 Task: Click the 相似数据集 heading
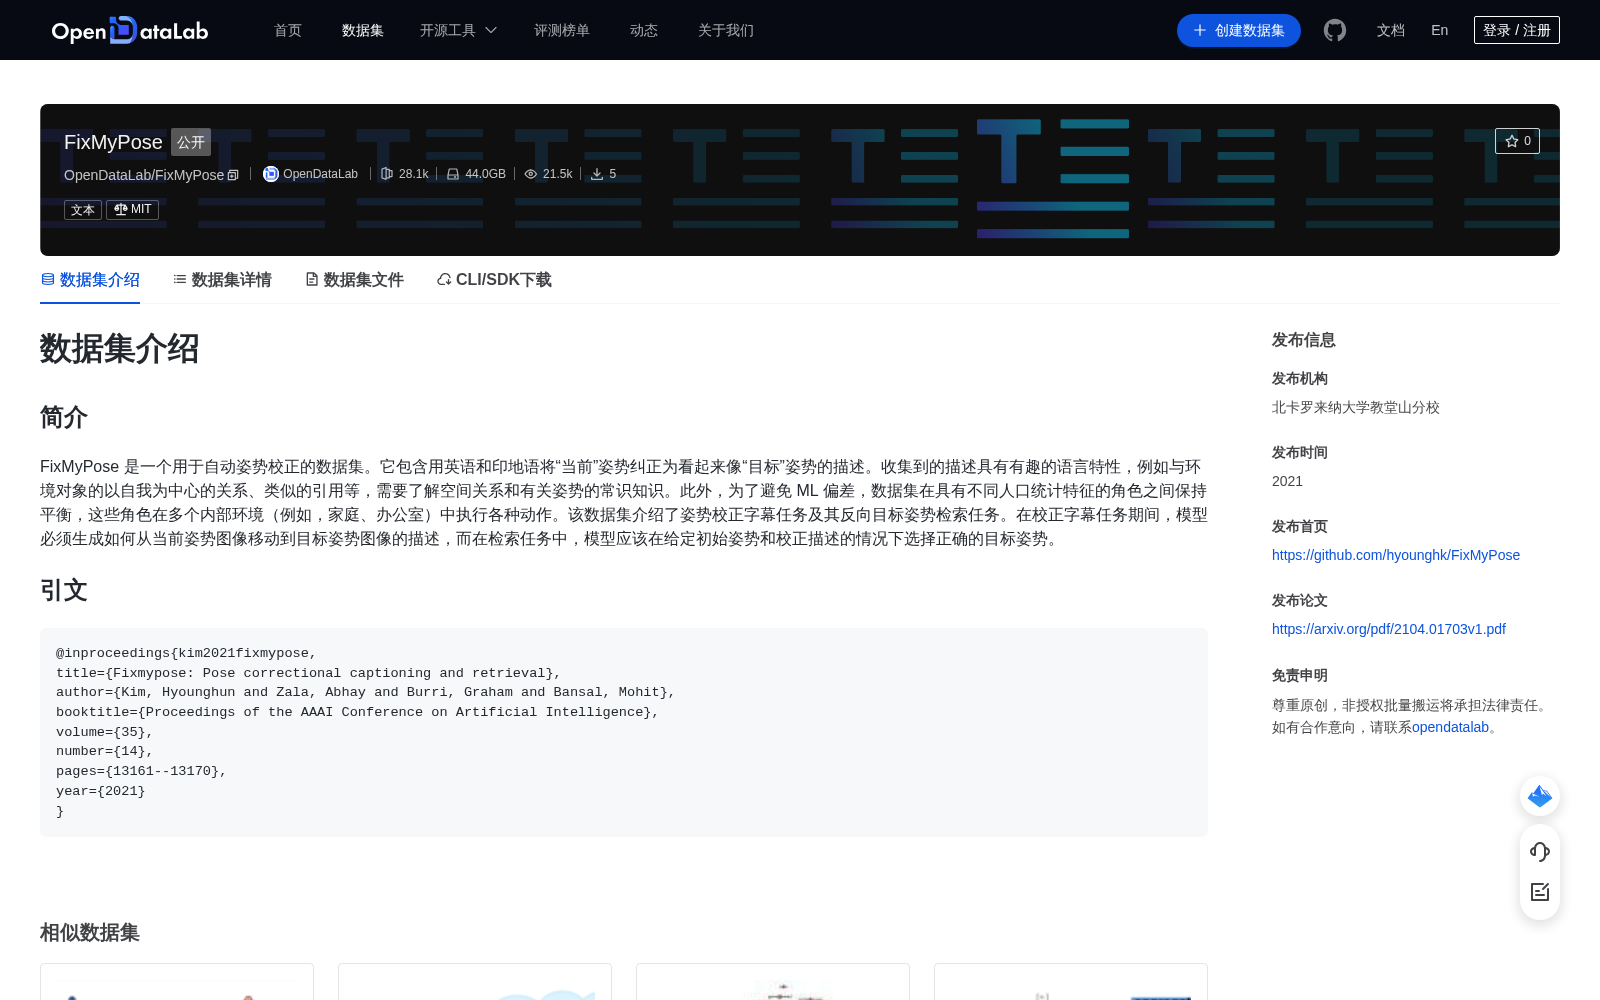pyautogui.click(x=90, y=932)
